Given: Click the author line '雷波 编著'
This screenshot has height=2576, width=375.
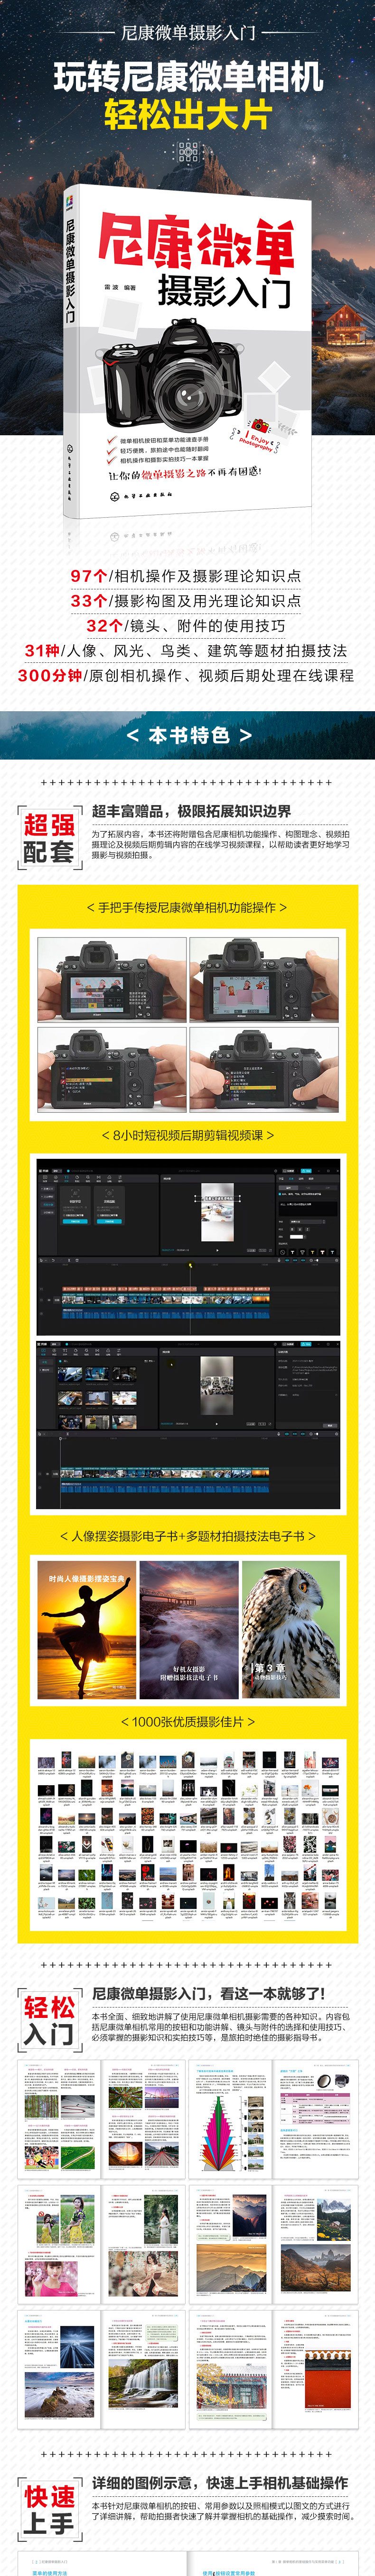Looking at the screenshot, I should [120, 287].
